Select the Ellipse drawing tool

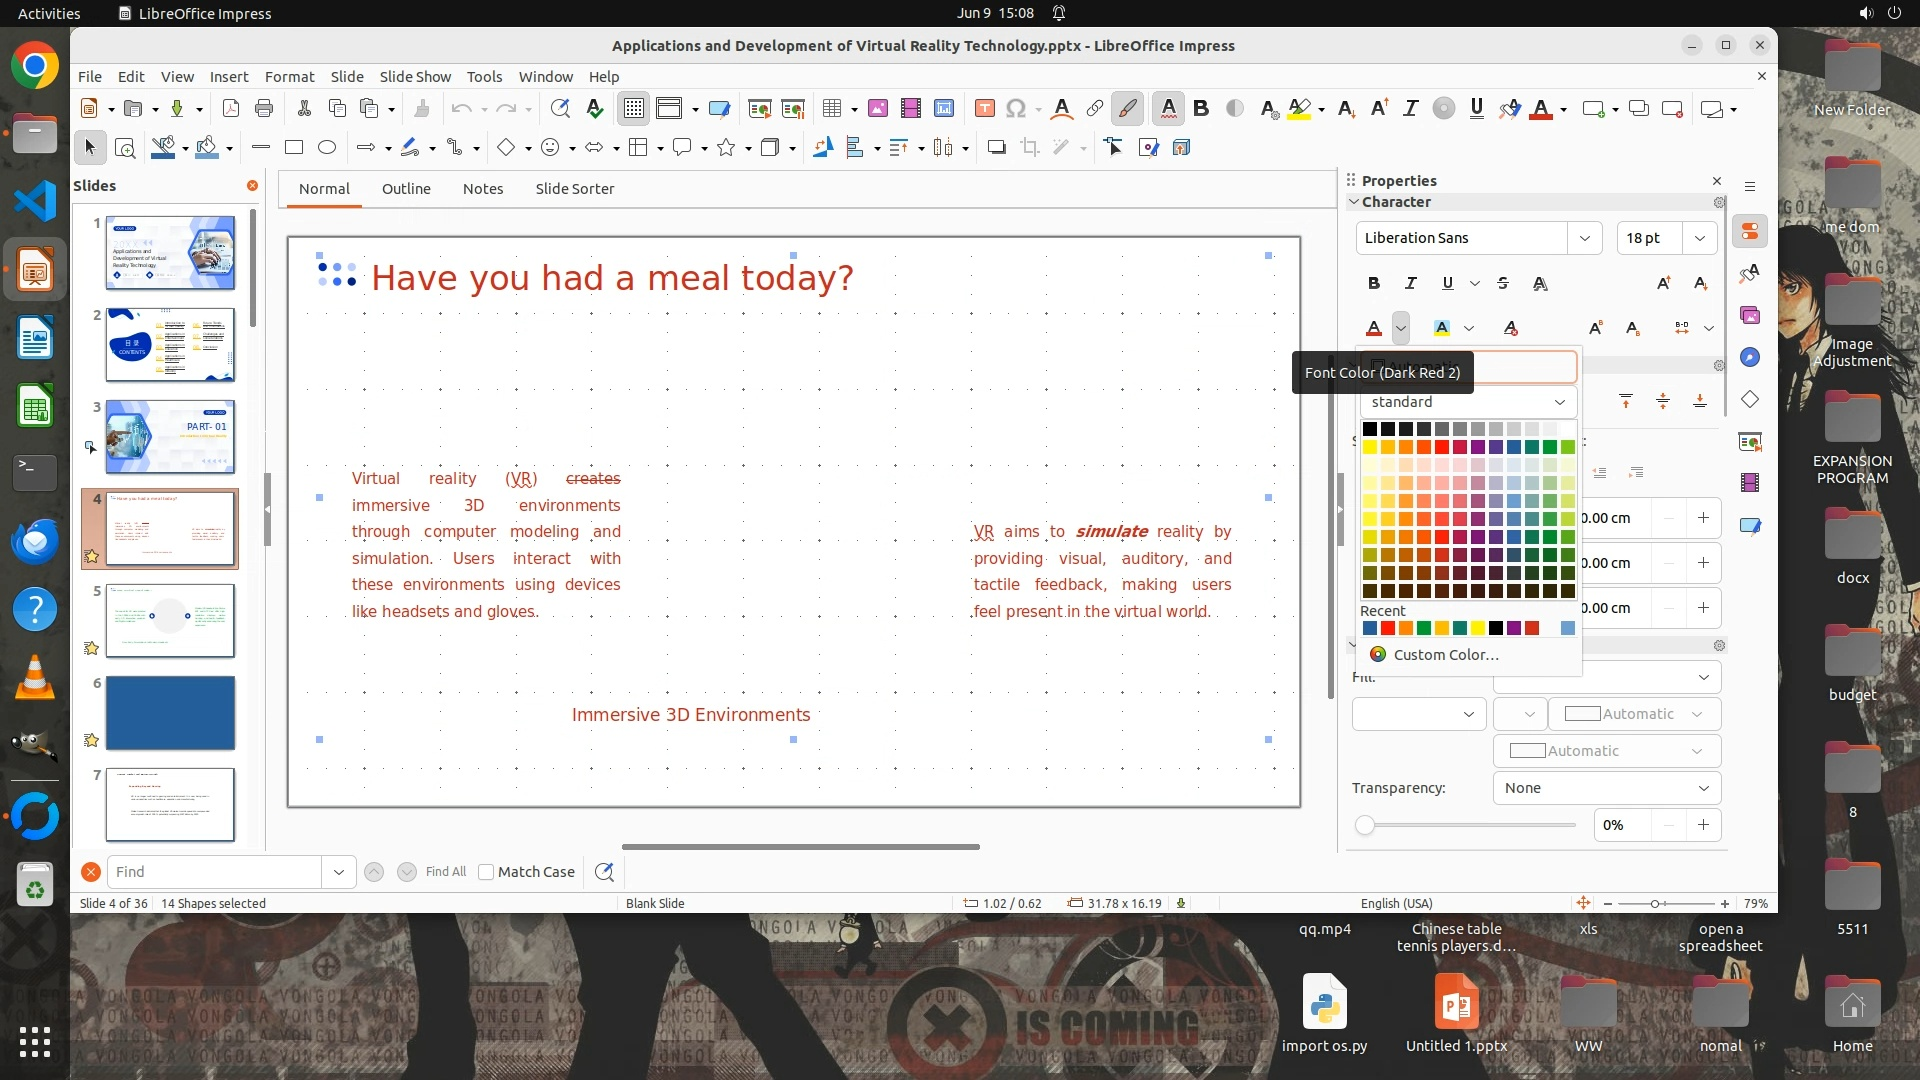click(x=327, y=148)
